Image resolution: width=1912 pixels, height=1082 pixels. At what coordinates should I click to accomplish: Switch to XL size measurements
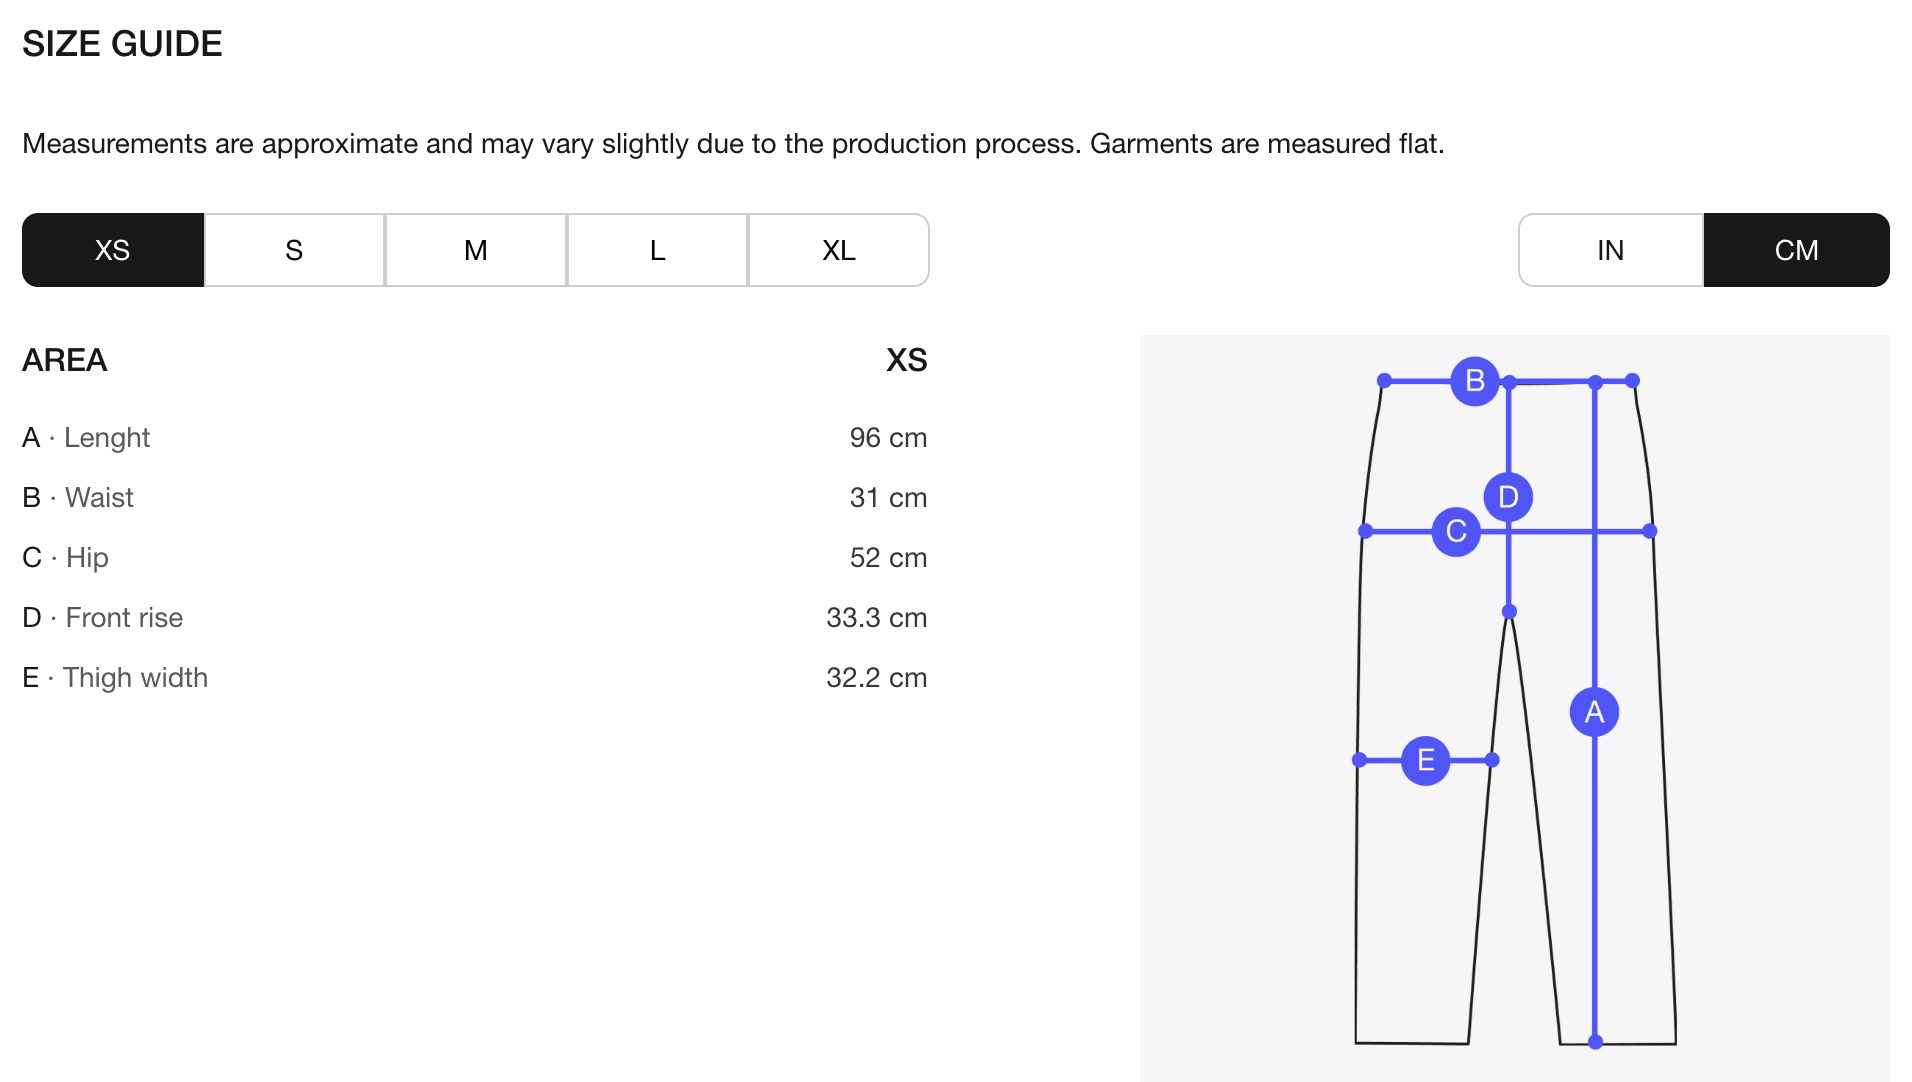838,250
